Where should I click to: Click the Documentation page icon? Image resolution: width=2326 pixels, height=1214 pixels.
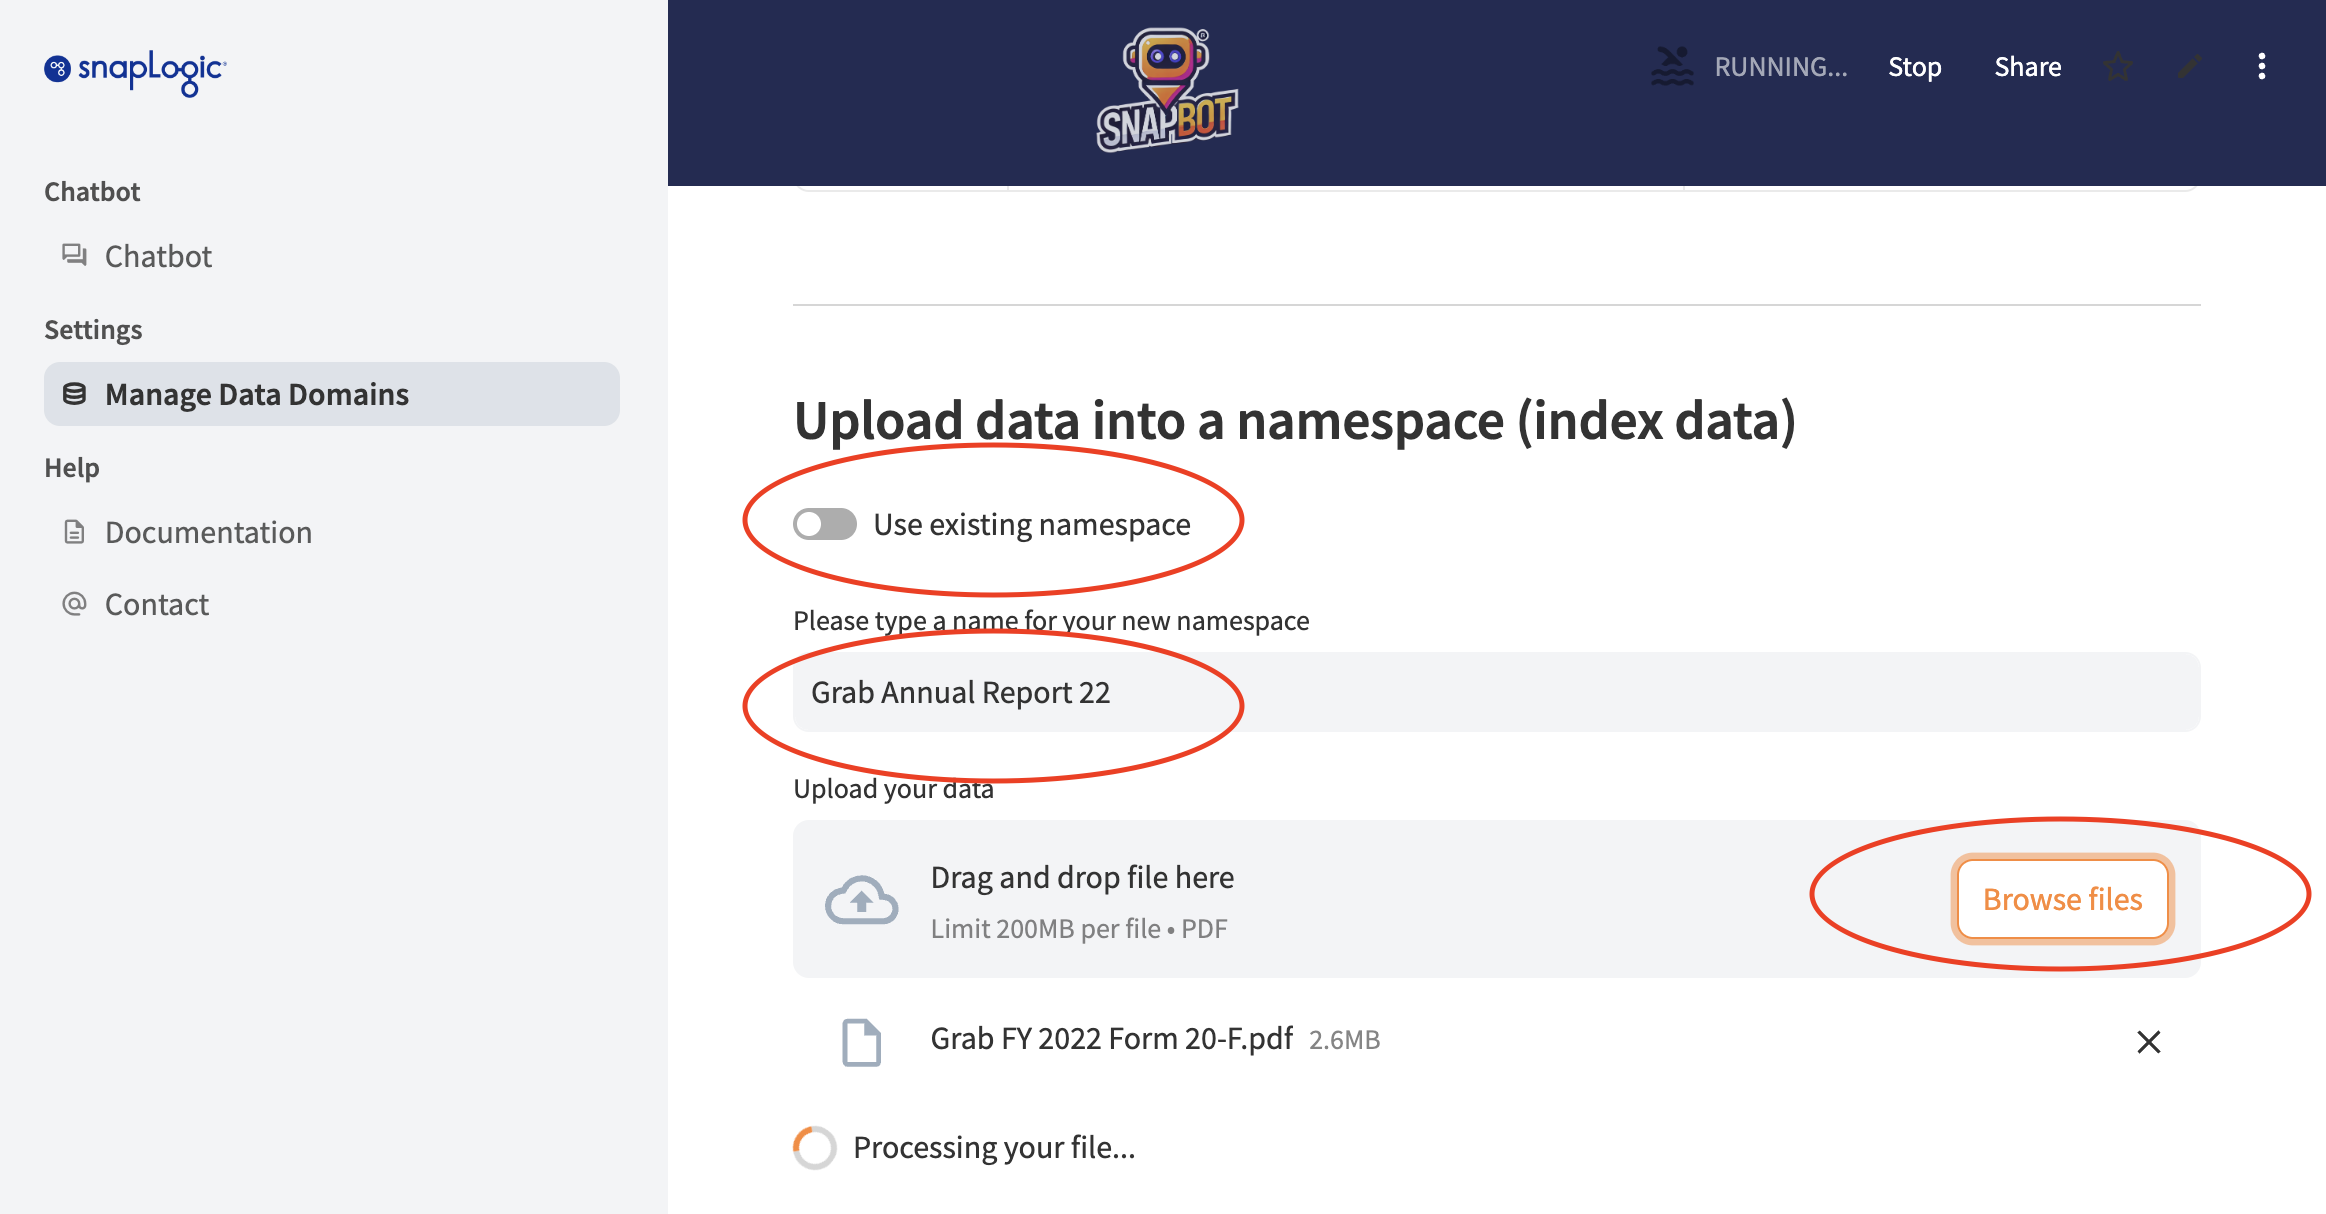pos(74,532)
